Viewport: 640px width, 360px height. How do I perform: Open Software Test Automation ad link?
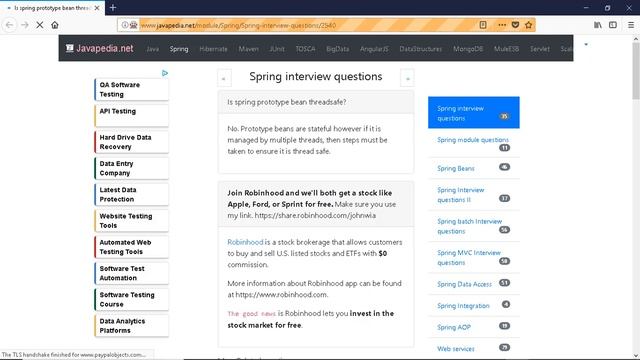[131, 273]
